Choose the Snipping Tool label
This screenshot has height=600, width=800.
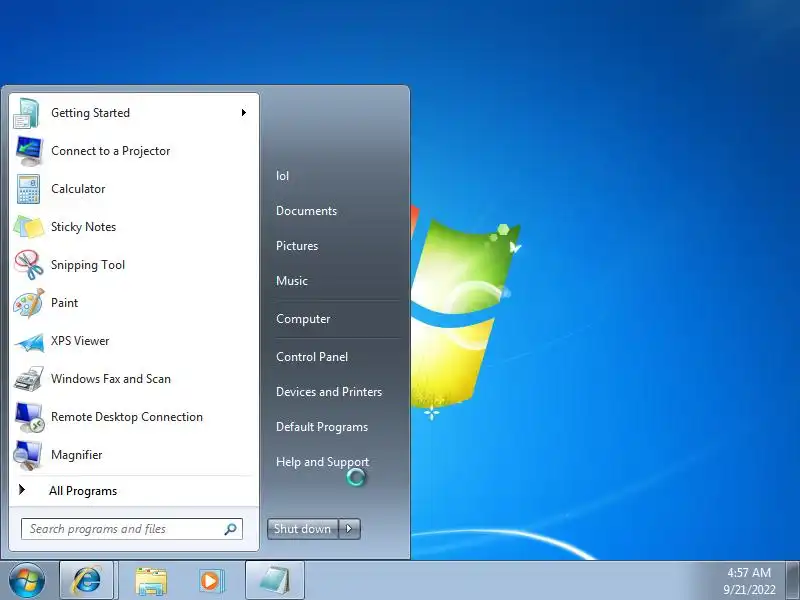click(x=88, y=265)
